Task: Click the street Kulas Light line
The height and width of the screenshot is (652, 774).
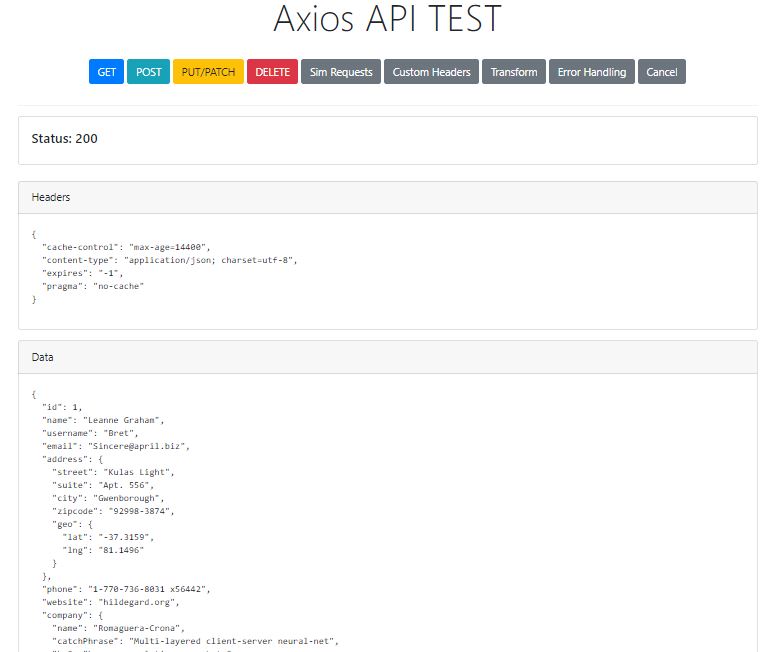Action: coord(114,472)
